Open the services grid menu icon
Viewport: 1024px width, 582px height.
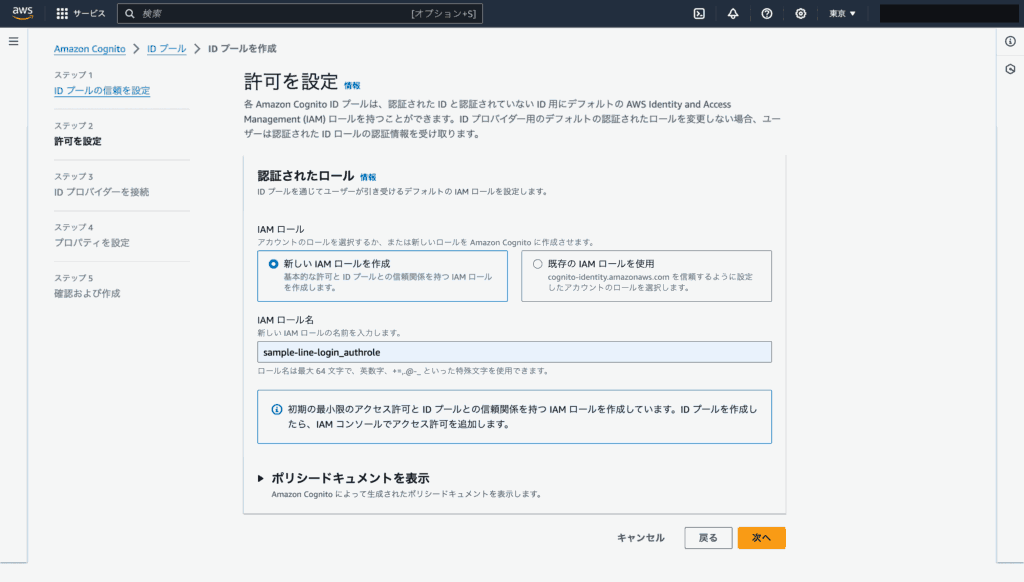[62, 14]
